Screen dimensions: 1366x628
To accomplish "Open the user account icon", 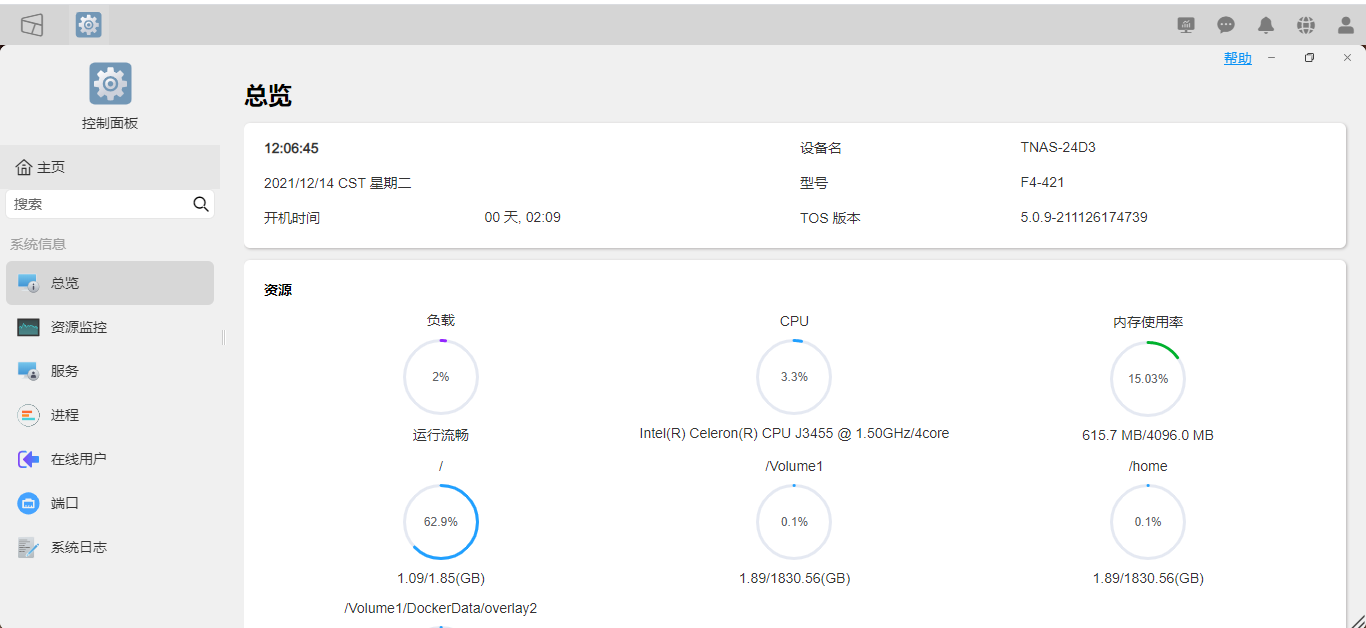I will [x=1346, y=25].
